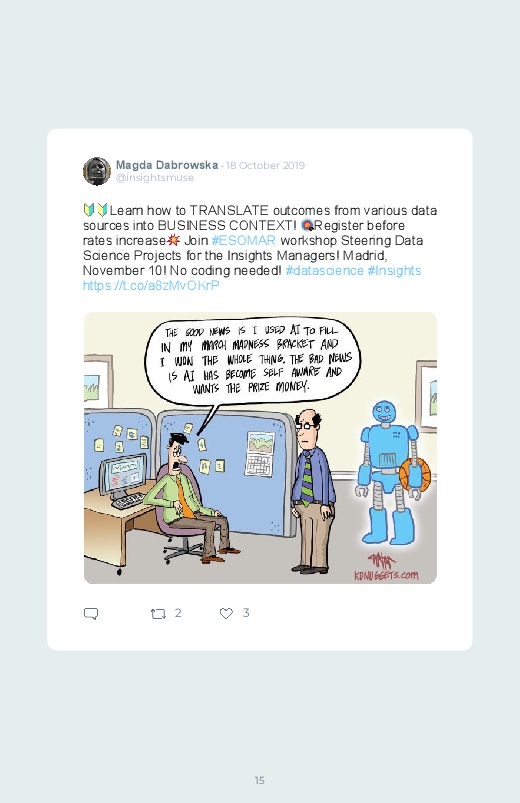The image size is (520, 803).
Task: Like the tweet with heart icon
Action: pyautogui.click(x=226, y=614)
